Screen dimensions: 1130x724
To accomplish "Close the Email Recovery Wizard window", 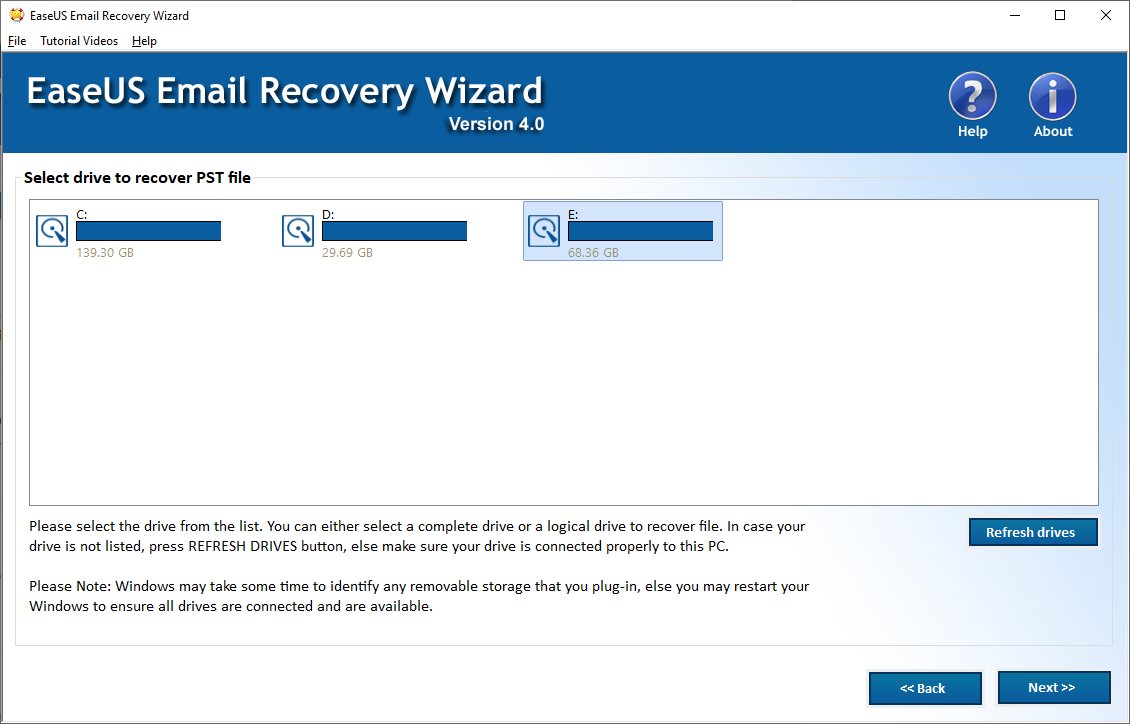I will pos(1106,15).
